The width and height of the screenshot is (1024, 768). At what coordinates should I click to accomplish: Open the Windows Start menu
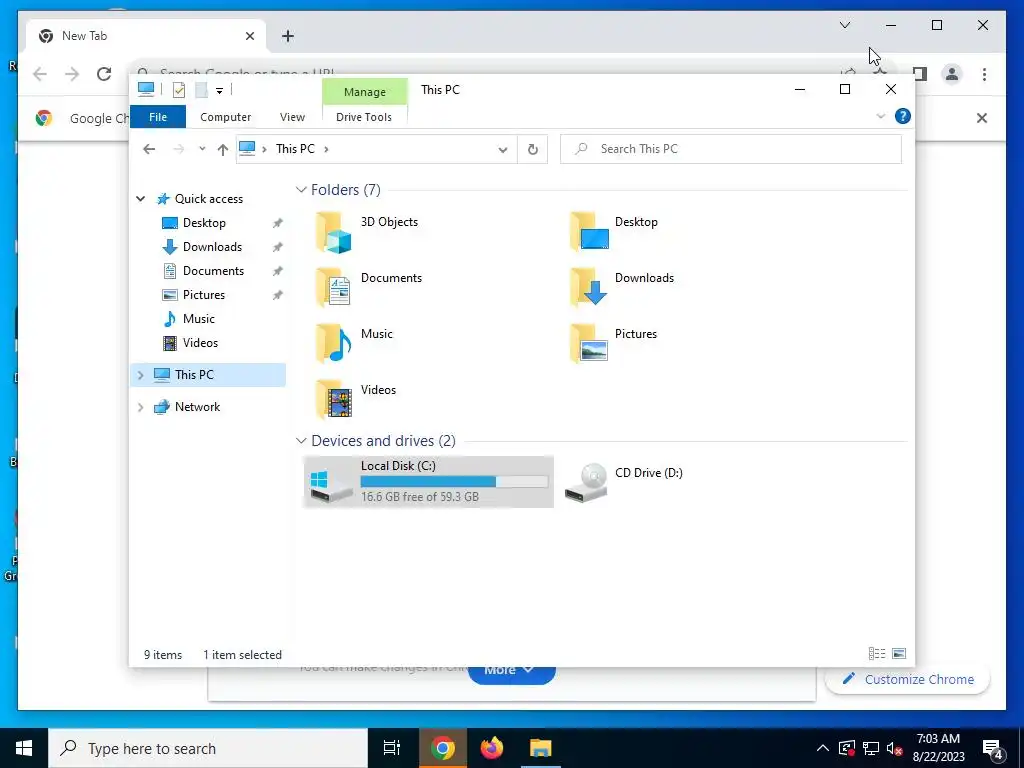click(x=24, y=748)
